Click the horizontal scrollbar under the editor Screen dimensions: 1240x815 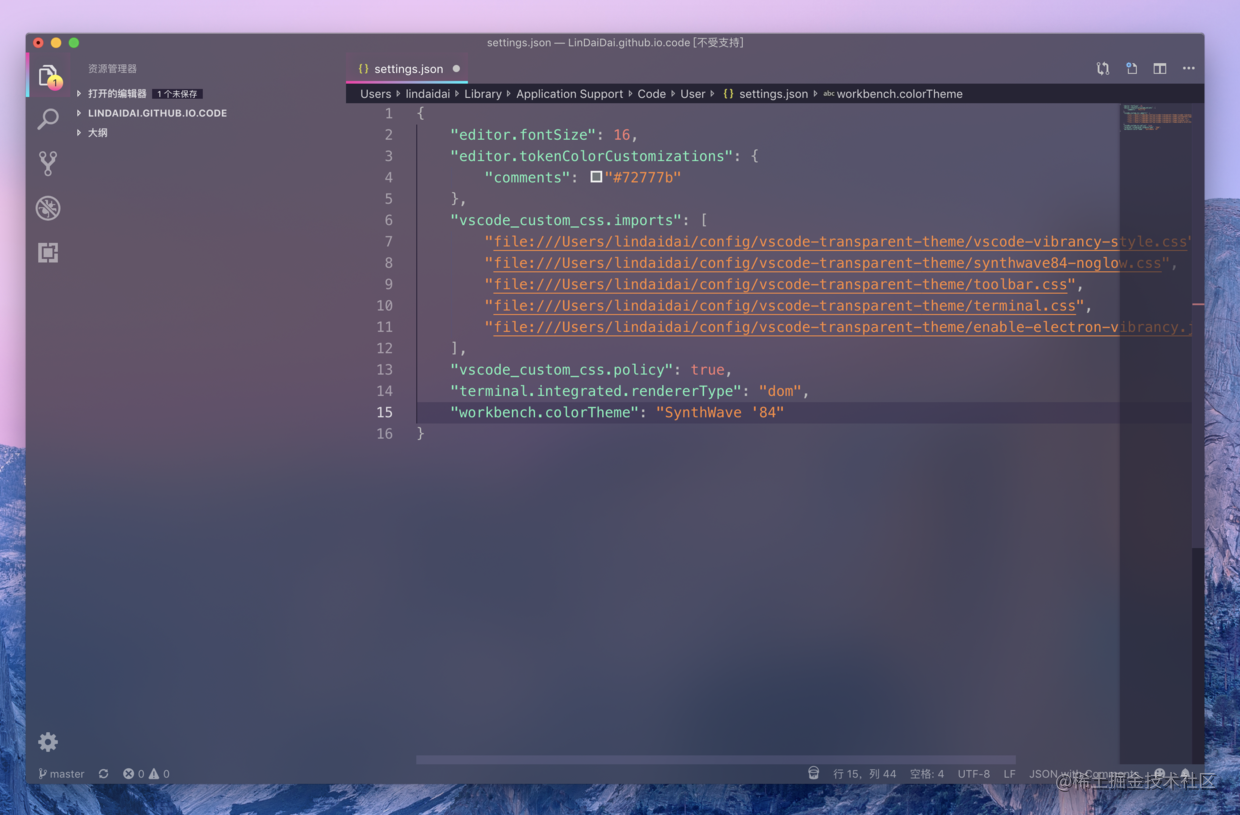coord(716,760)
